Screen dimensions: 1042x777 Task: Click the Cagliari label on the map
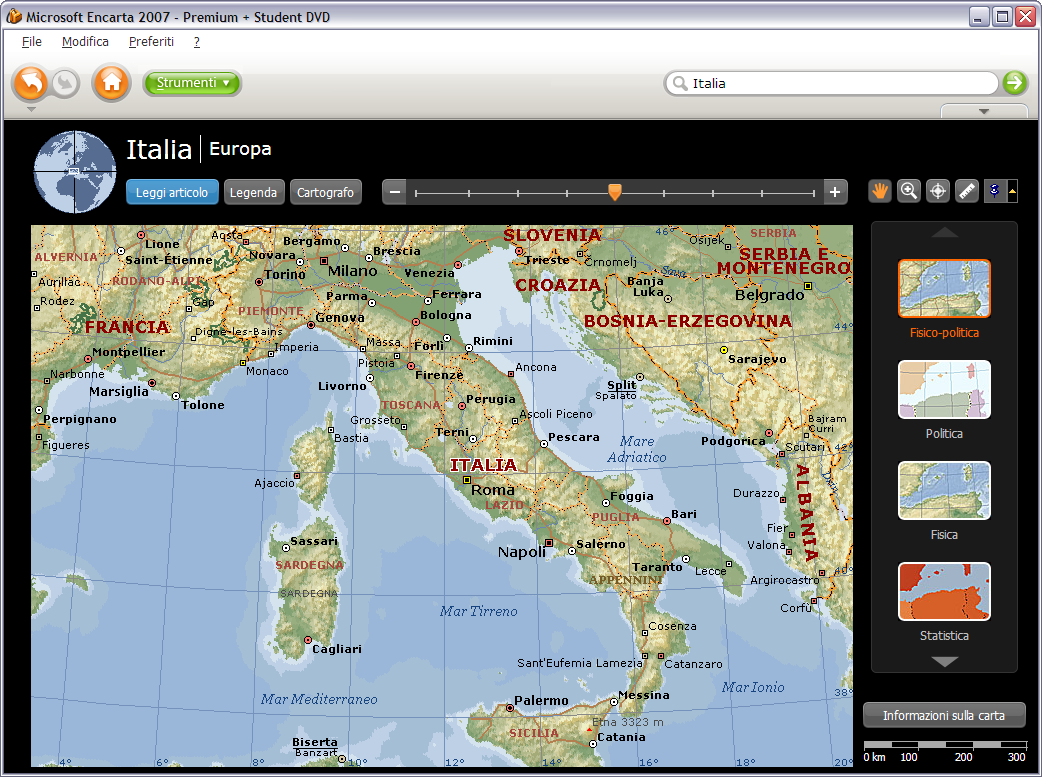(337, 649)
